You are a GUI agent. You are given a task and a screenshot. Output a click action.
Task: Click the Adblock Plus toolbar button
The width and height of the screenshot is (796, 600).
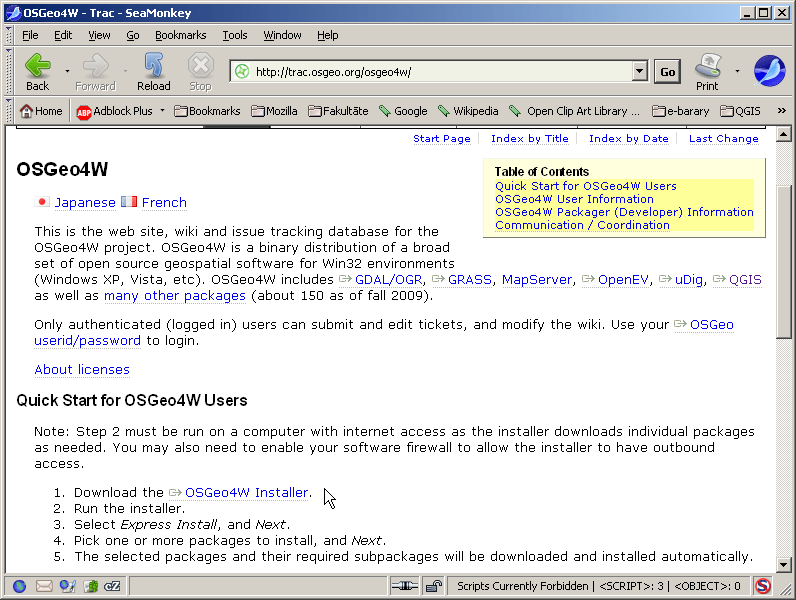[114, 111]
